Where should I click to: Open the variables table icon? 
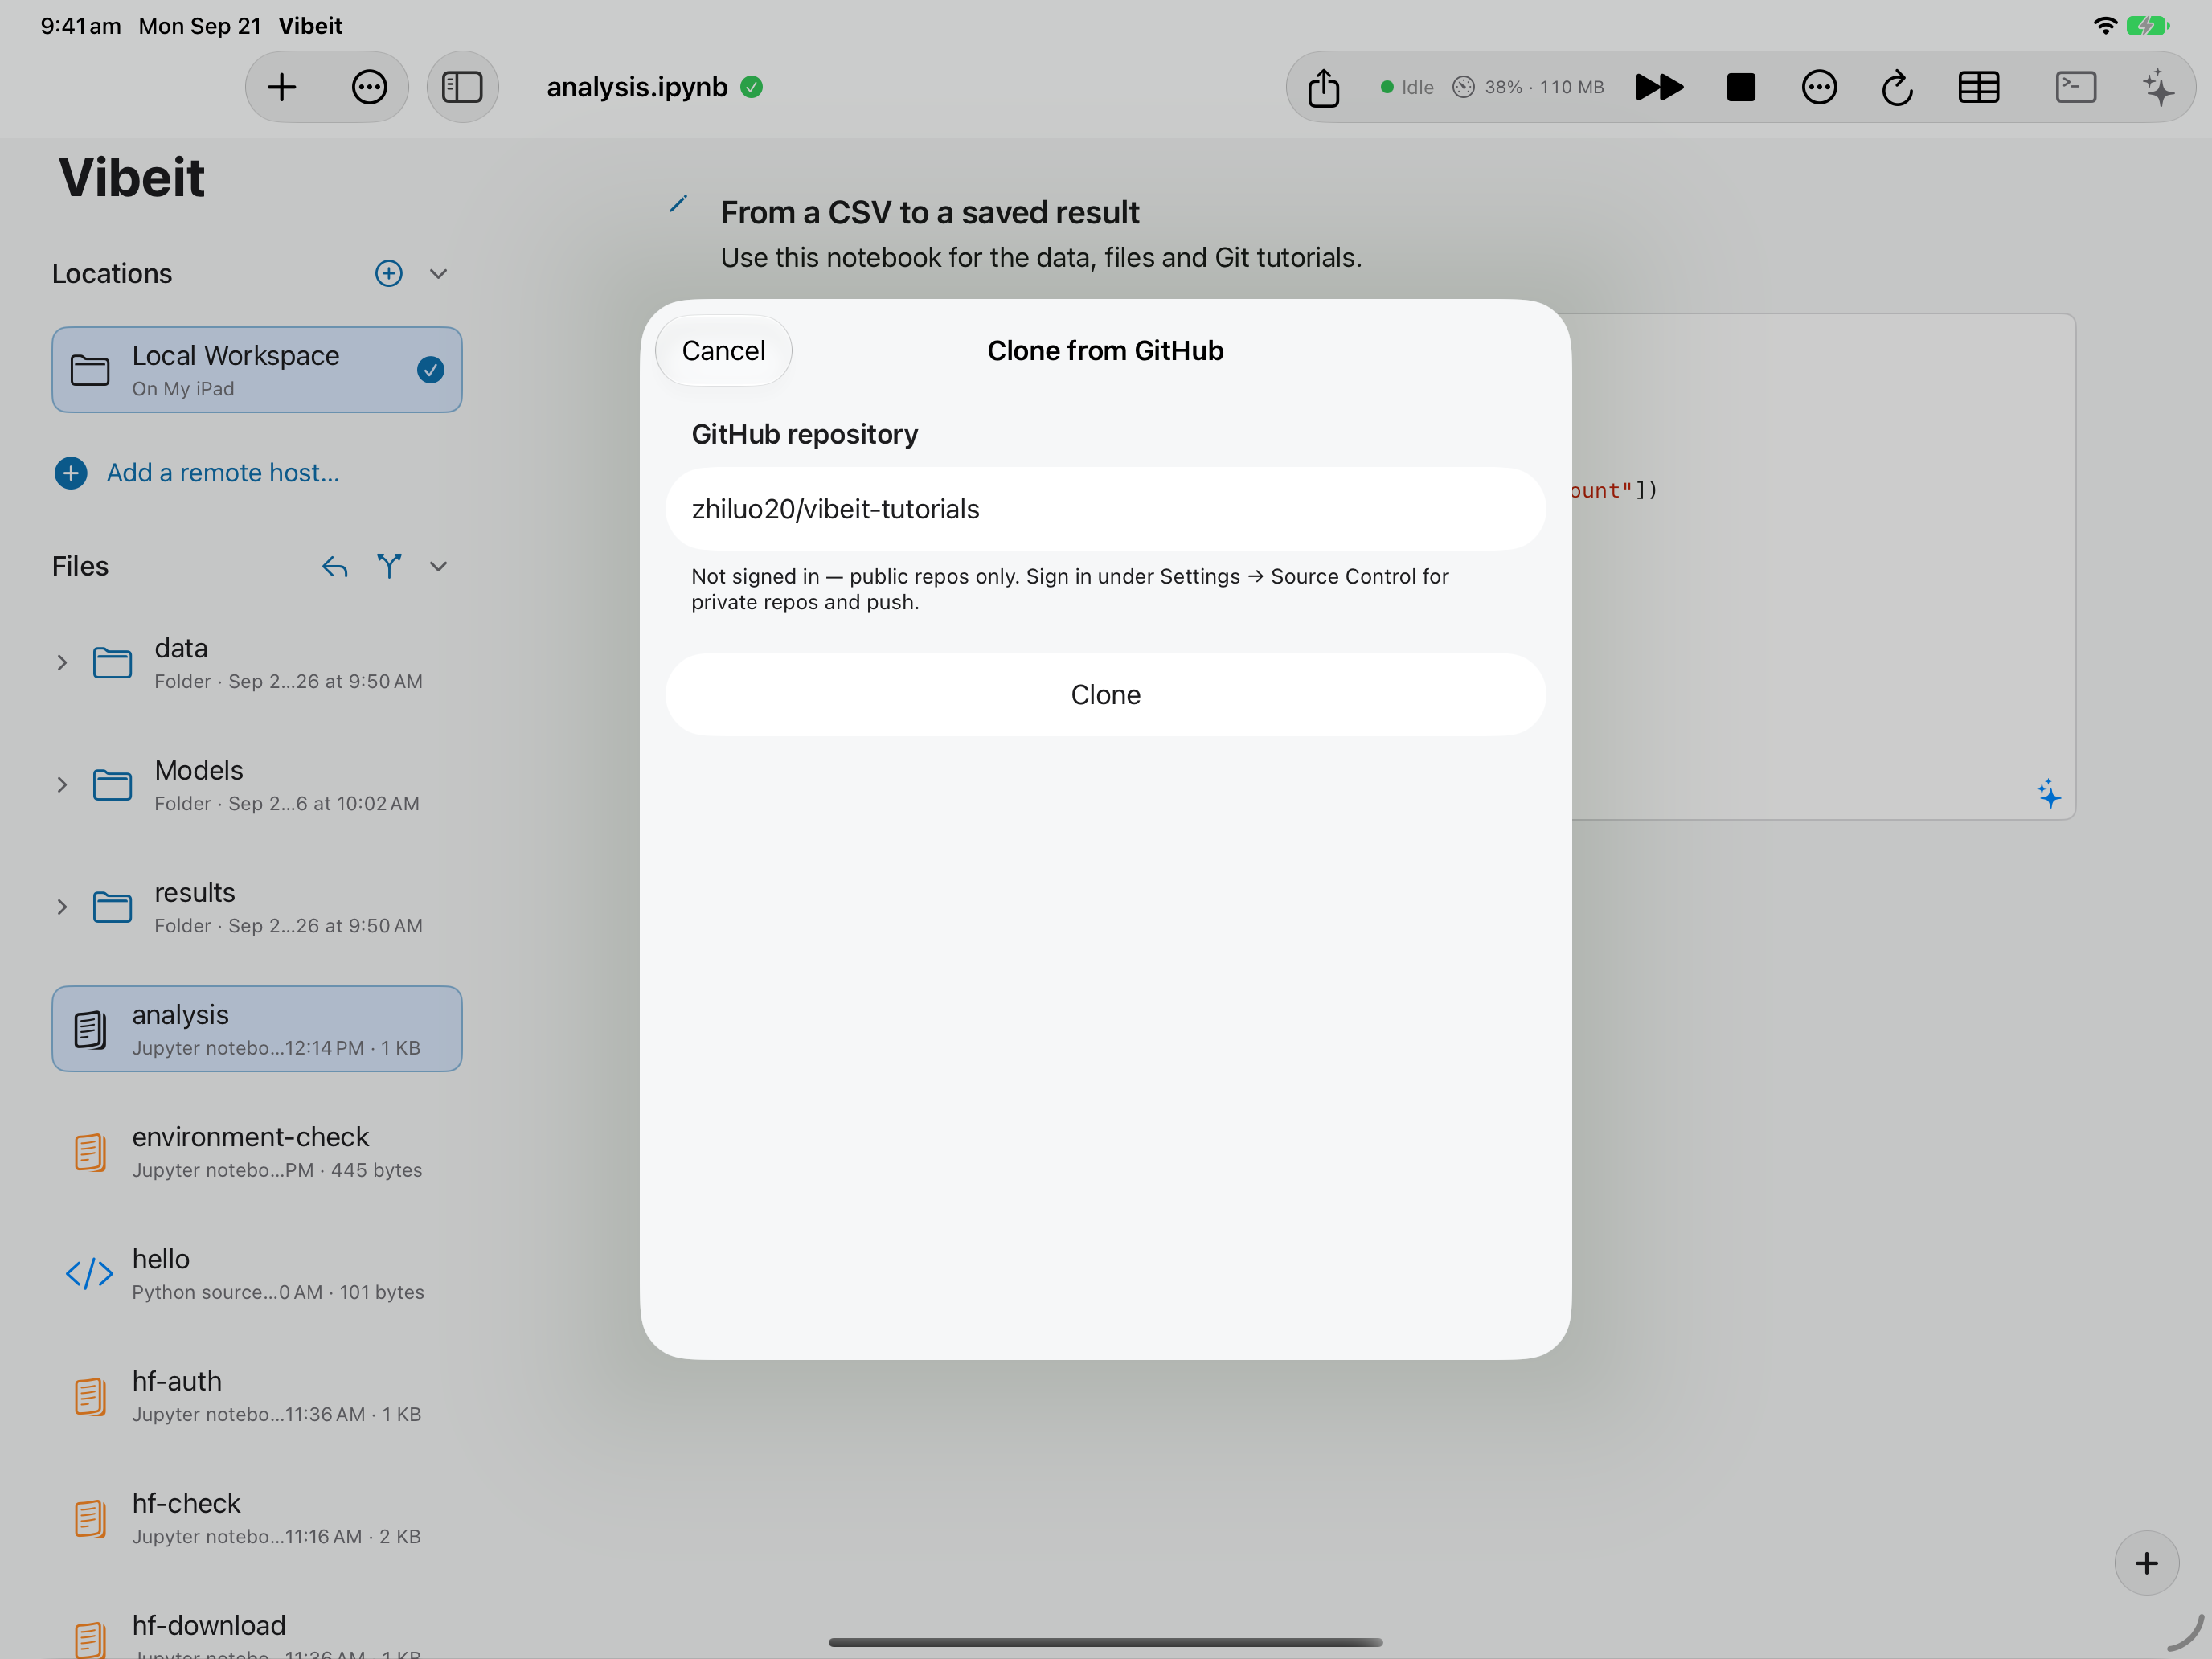click(1978, 87)
